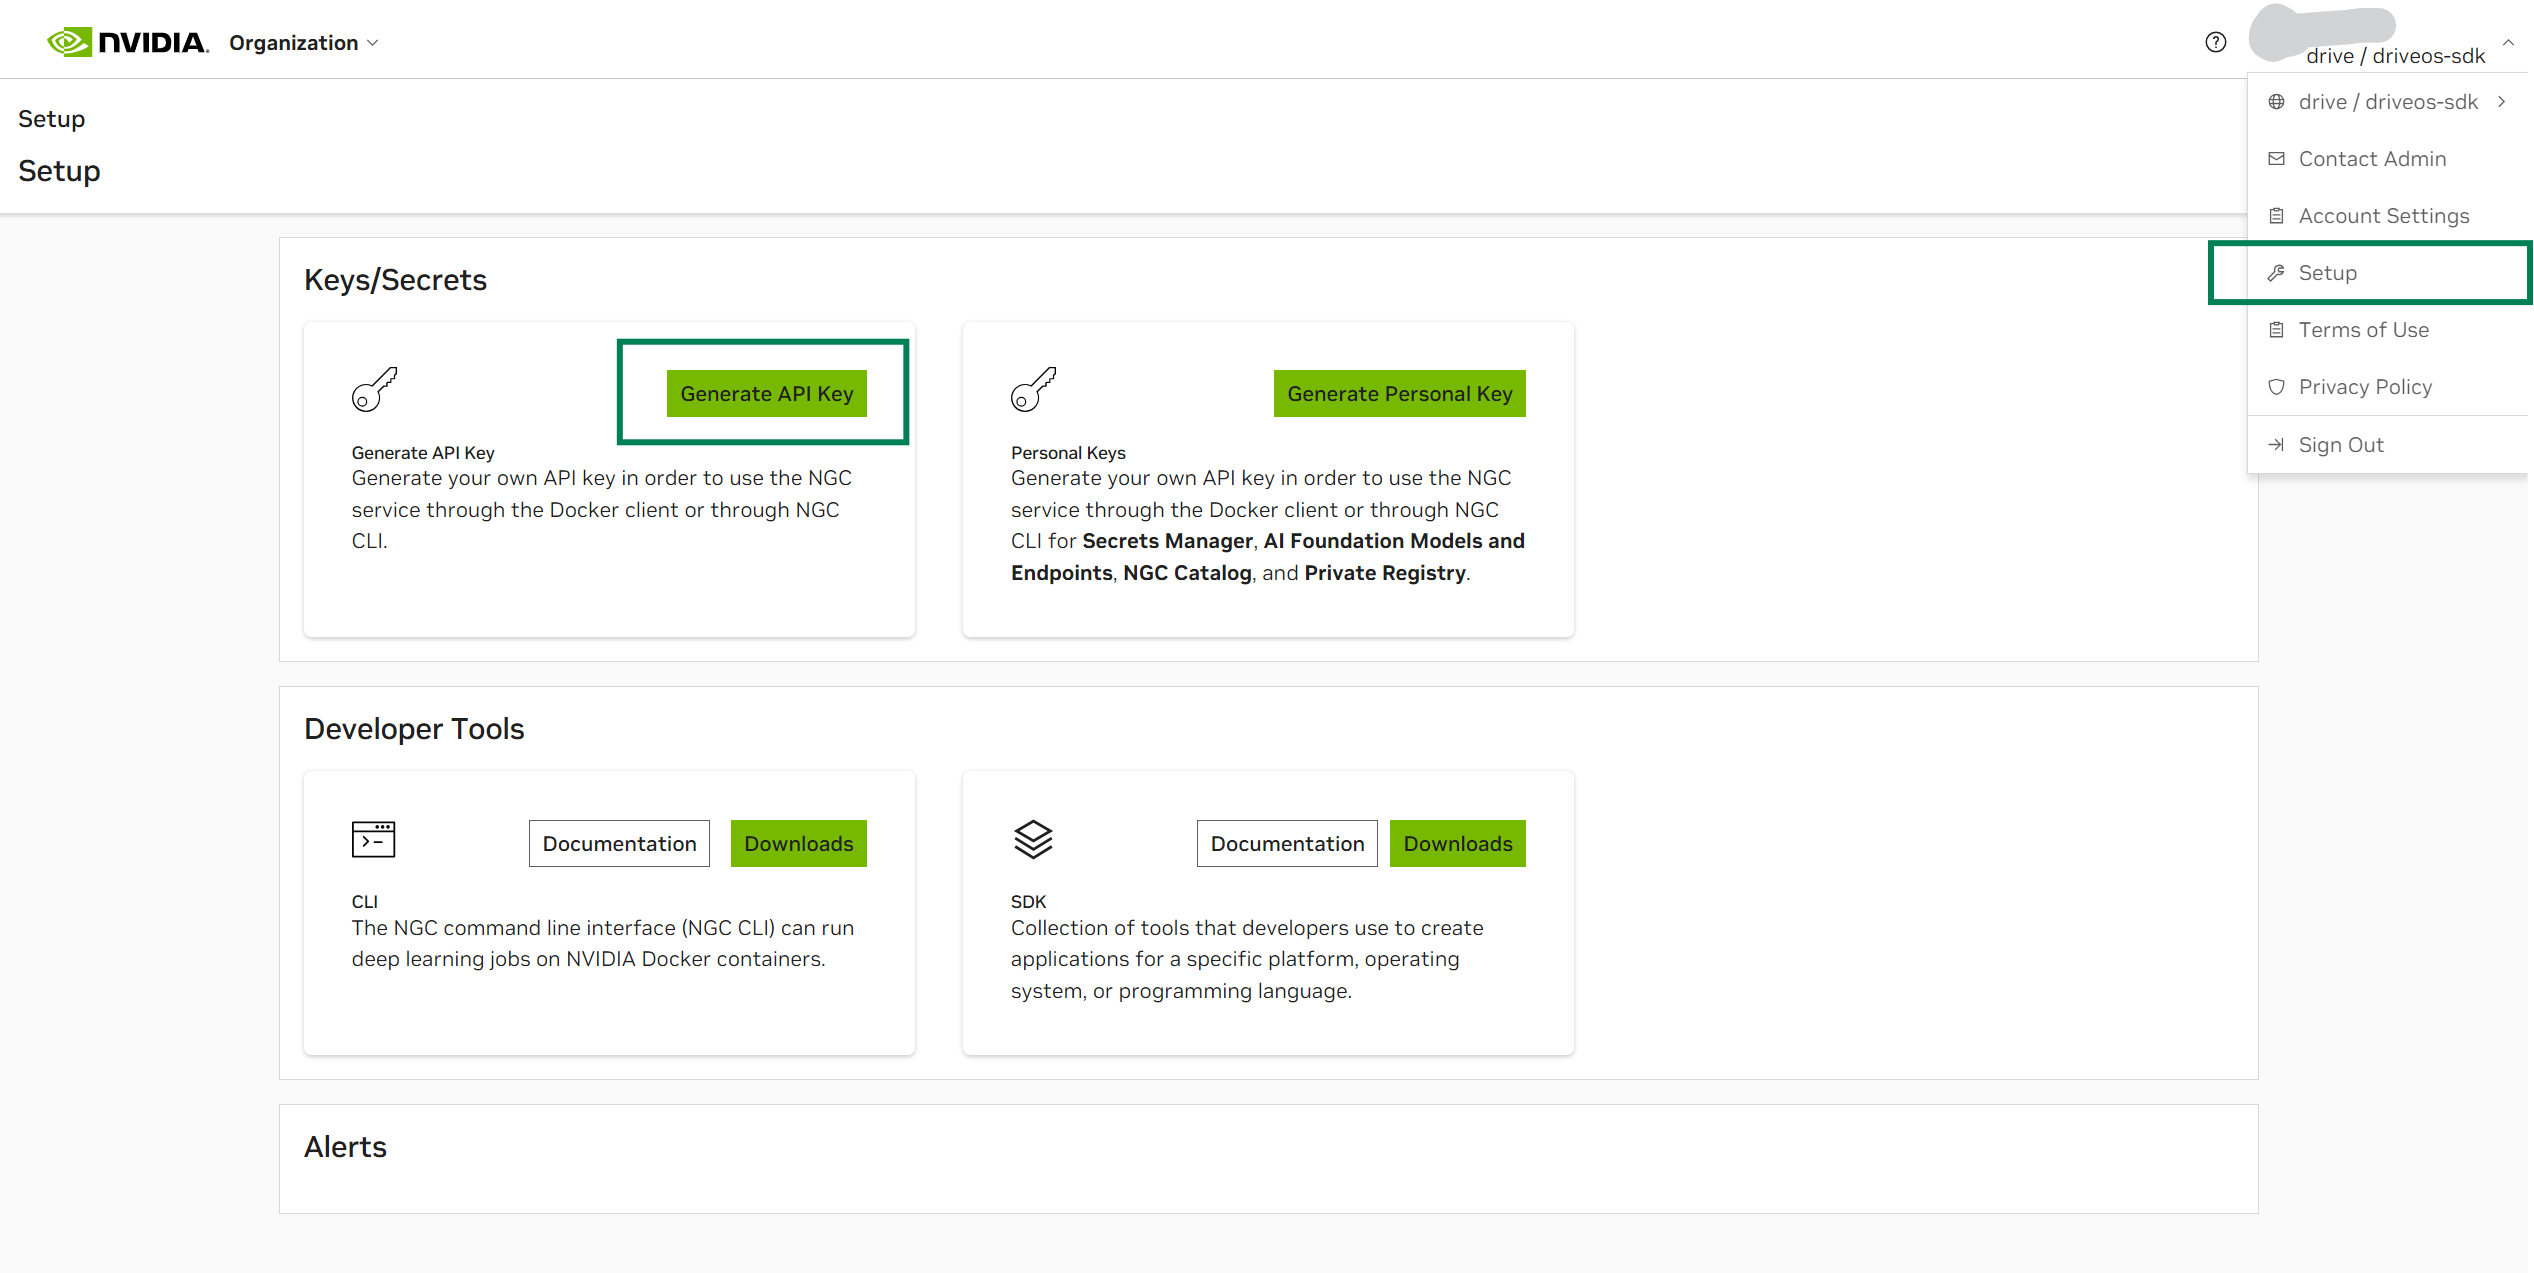
Task: Choose Sign Out from the menu
Action: 2387,445
